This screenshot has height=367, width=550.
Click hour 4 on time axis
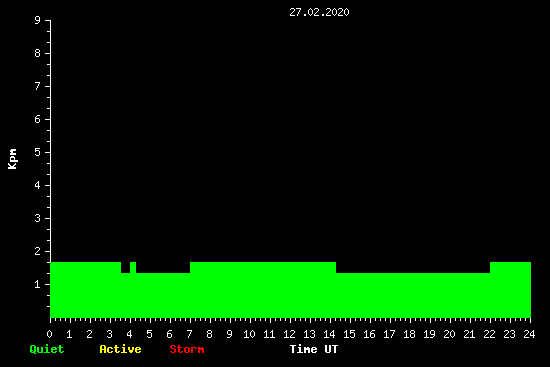(x=129, y=334)
